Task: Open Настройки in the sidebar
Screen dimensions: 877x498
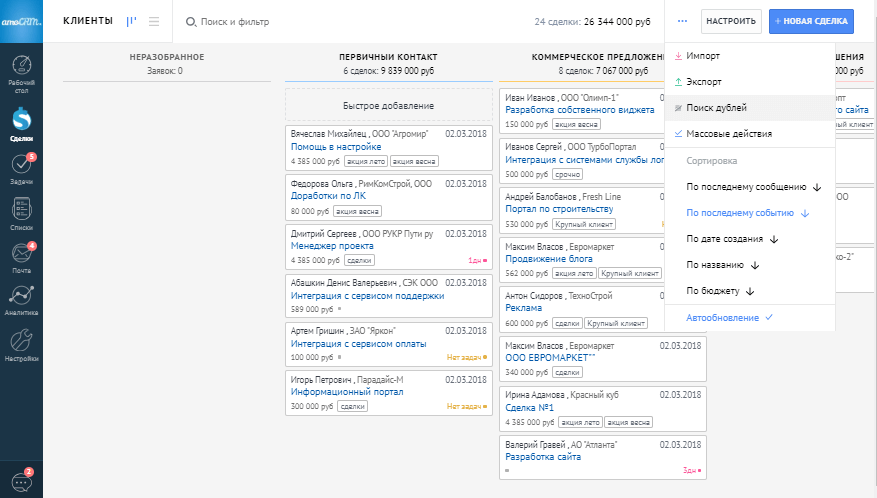Action: pos(21,343)
